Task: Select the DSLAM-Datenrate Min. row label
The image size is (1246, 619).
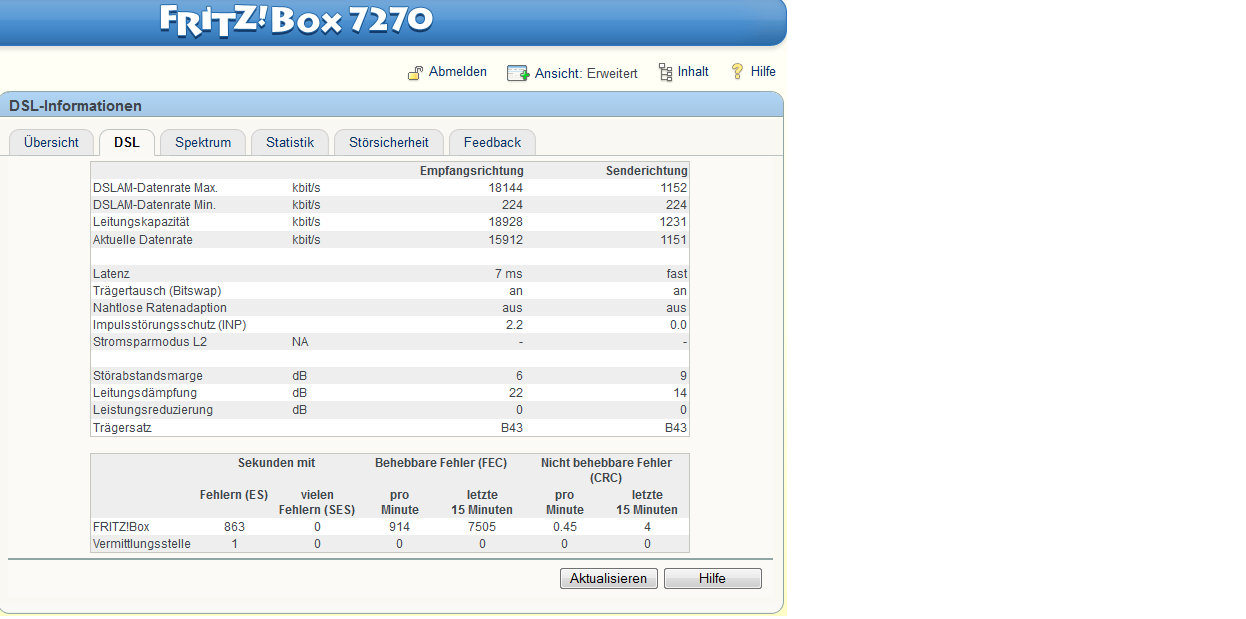Action: point(154,205)
